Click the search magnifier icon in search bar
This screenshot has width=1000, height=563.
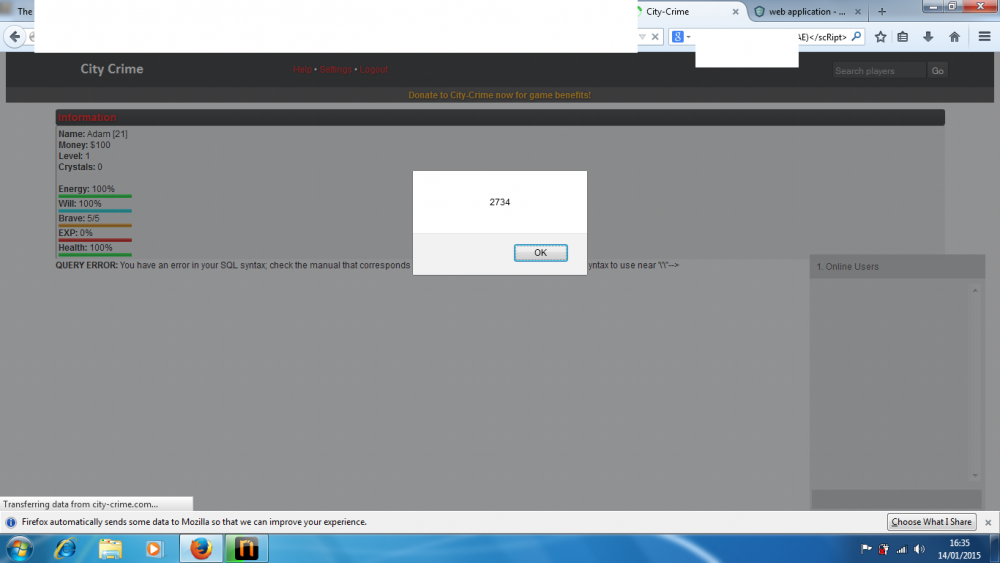coord(856,37)
